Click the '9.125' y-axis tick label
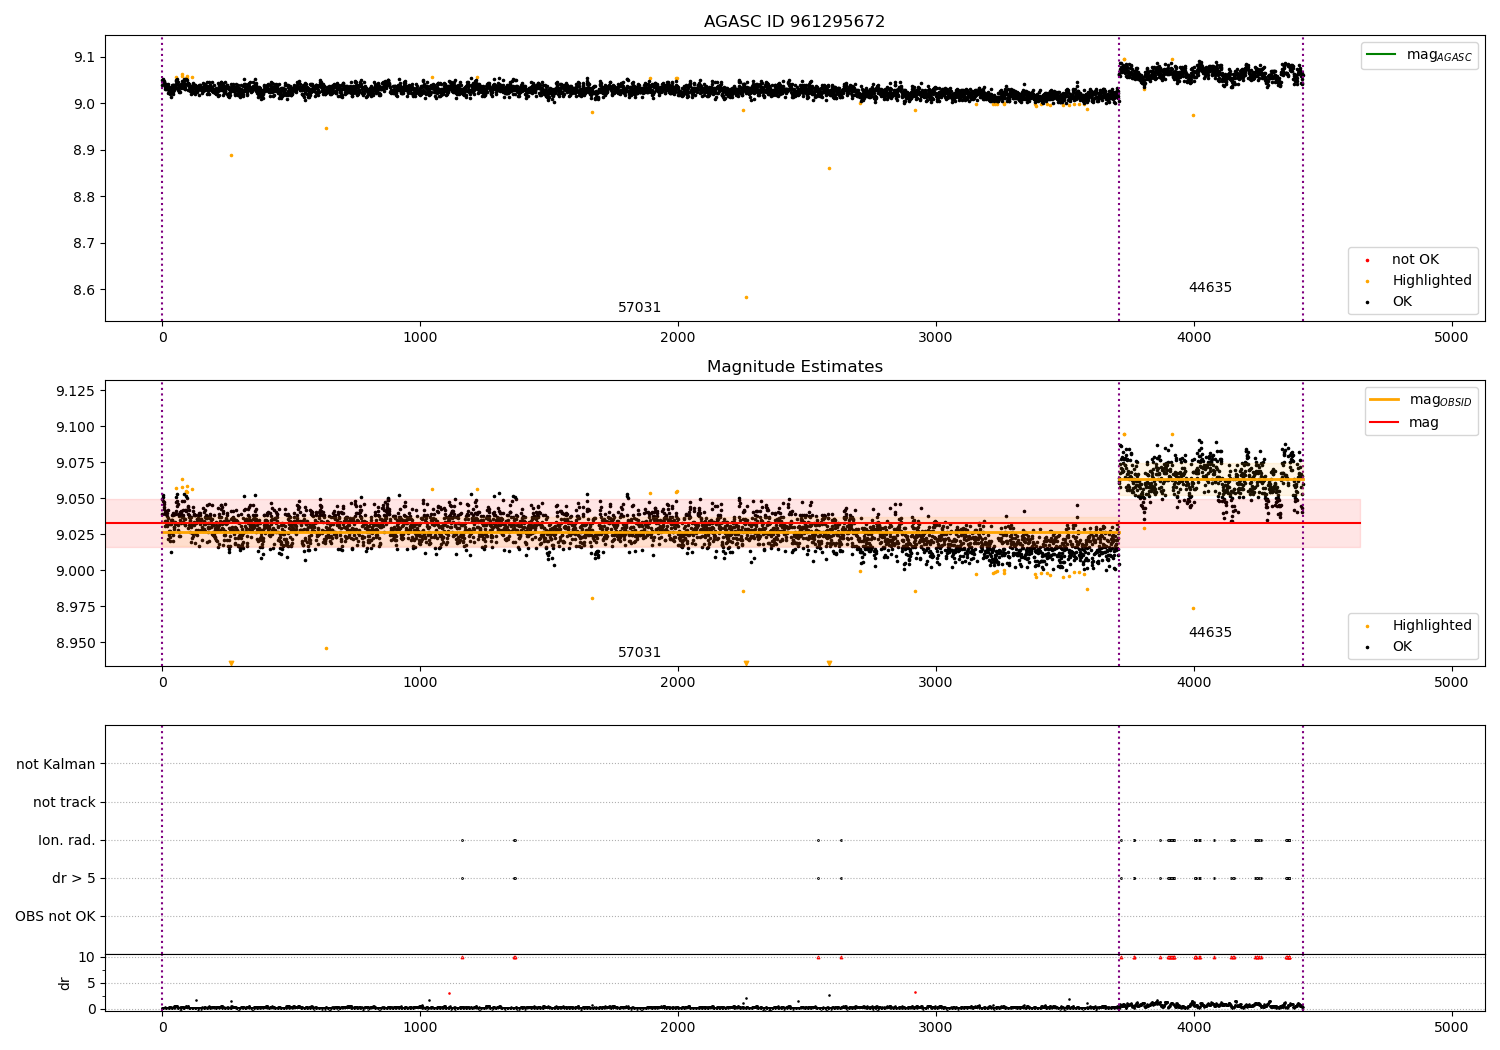This screenshot has height=1050, width=1500. click(76, 391)
